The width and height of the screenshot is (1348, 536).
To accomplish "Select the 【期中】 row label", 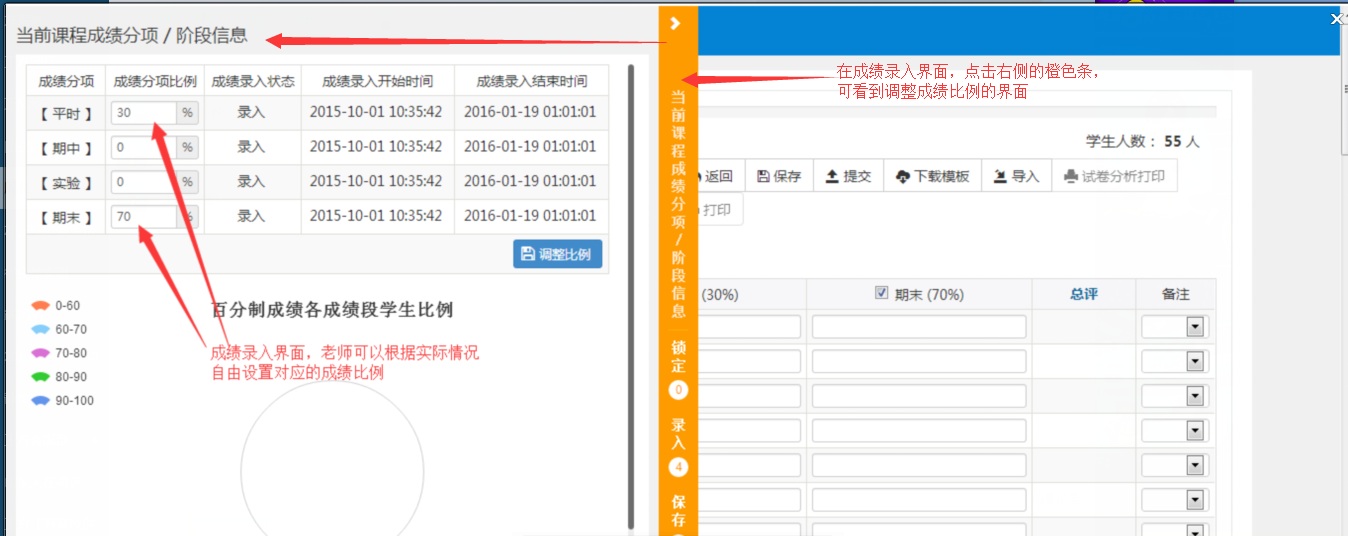I will pyautogui.click(x=66, y=148).
